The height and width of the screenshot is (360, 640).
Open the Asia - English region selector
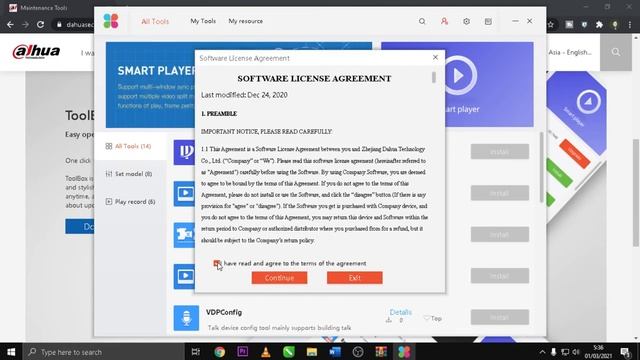point(570,52)
